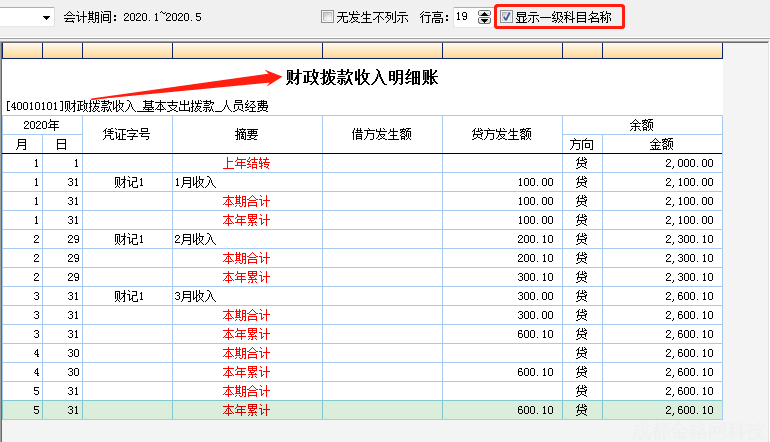Screen dimensions: 770x442
Task: Click the 行高 value input field
Action: coord(464,18)
